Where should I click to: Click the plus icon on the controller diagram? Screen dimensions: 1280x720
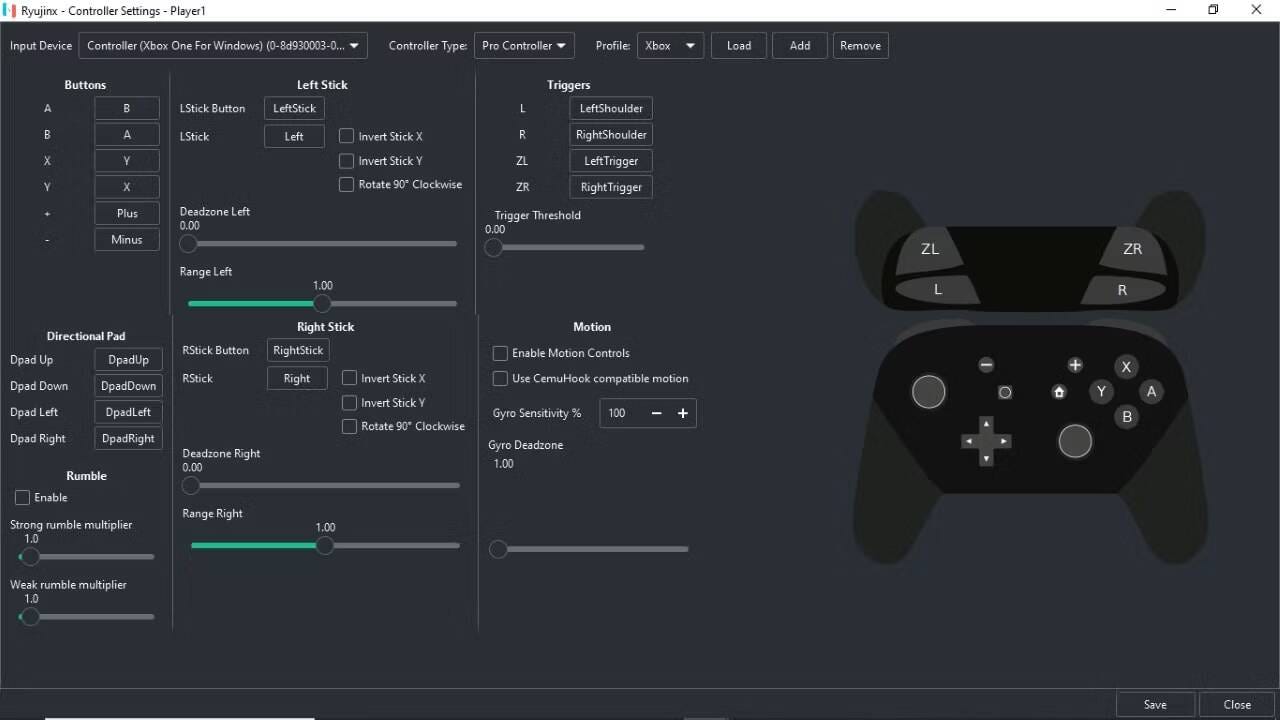coord(1075,365)
